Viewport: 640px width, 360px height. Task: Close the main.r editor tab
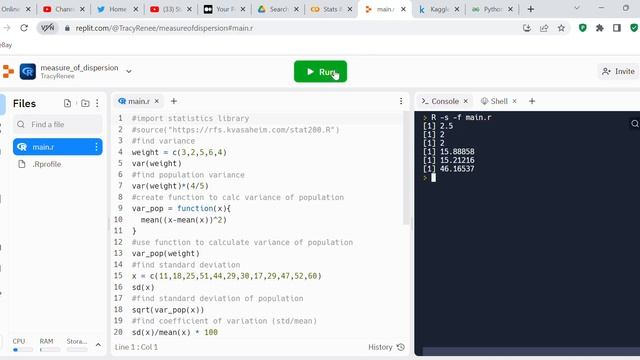point(157,101)
